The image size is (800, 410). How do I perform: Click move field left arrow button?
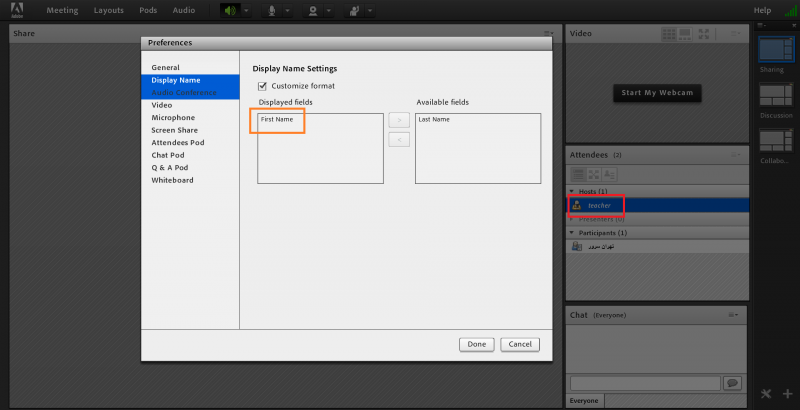tap(398, 140)
